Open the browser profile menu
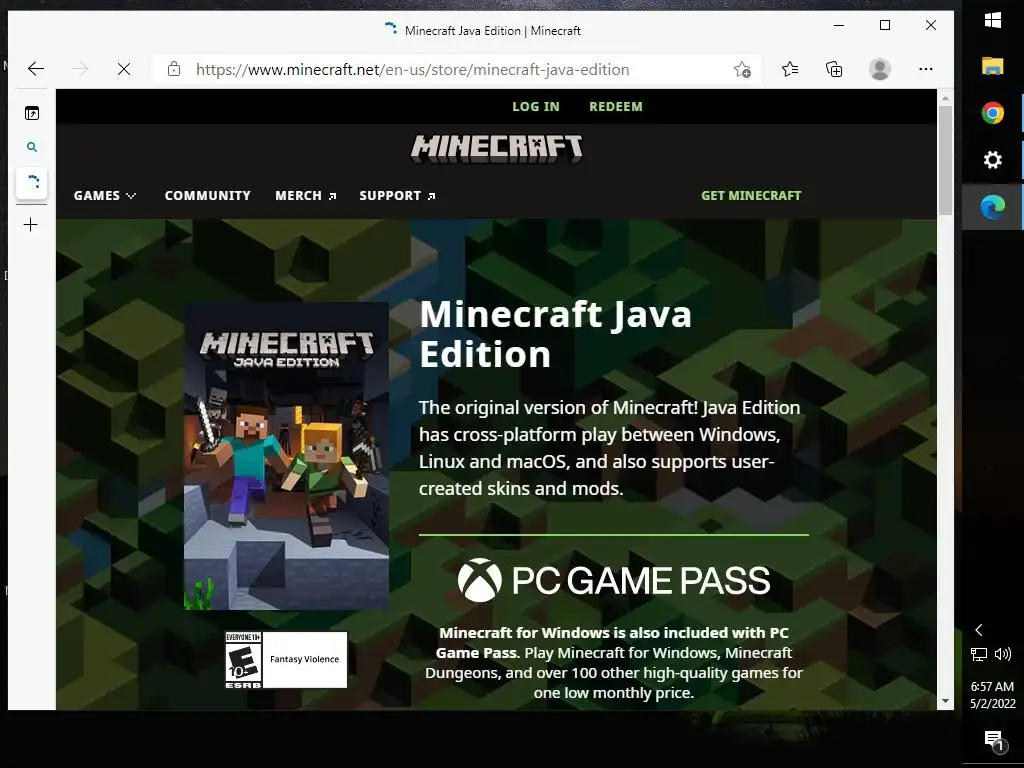The image size is (1024, 768). 880,69
